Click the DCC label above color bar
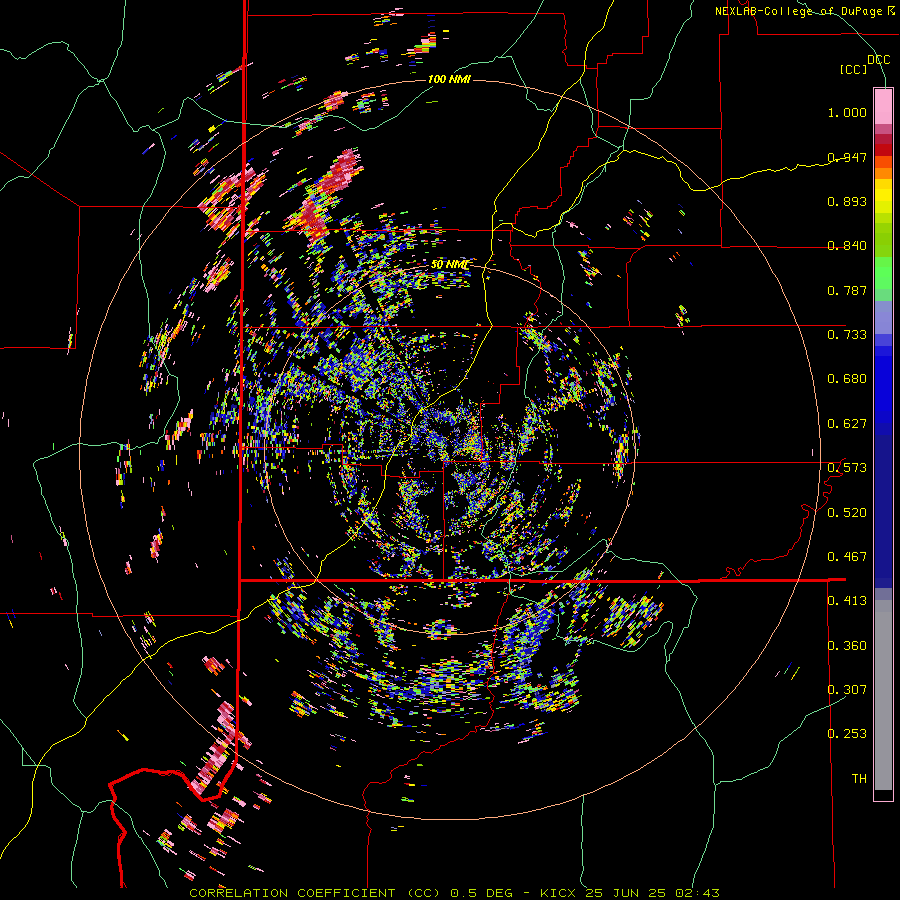Image resolution: width=900 pixels, height=900 pixels. click(878, 60)
